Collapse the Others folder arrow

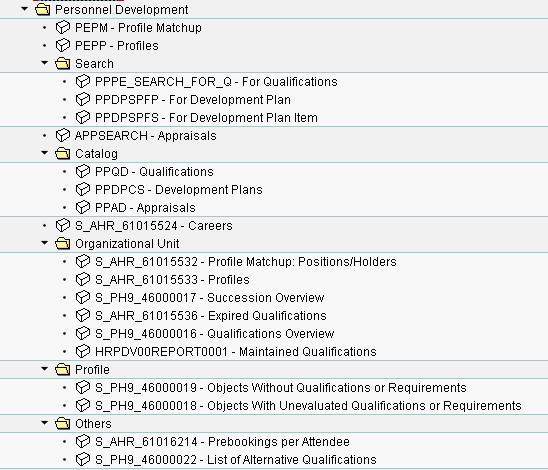(x=44, y=423)
